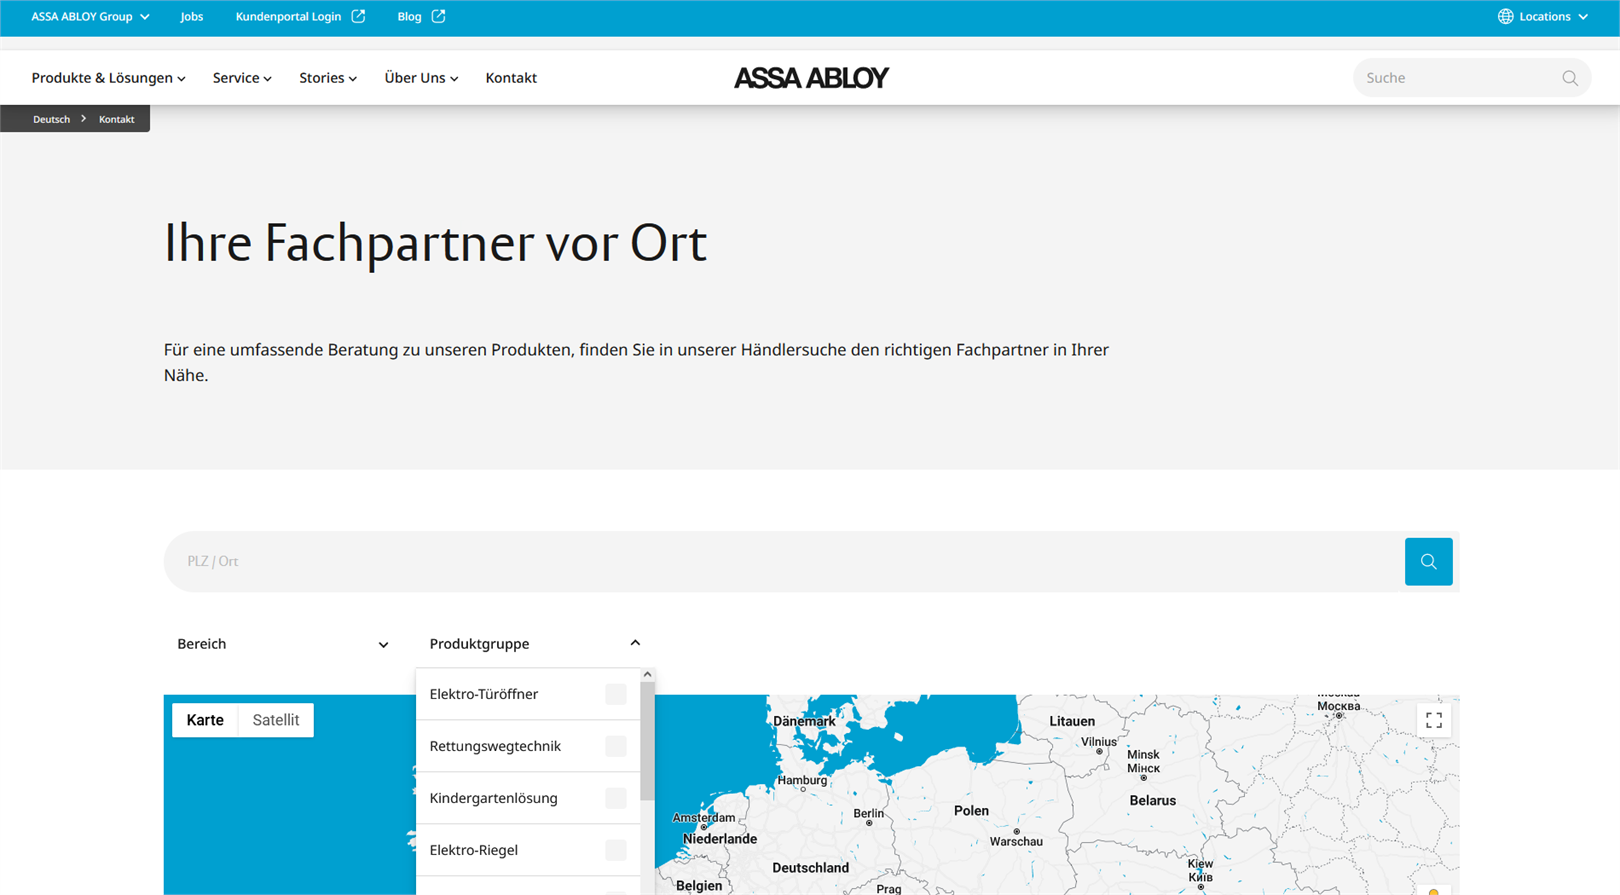Expand the Bereich dropdown
Screen dimensions: 1620x895
(x=283, y=644)
